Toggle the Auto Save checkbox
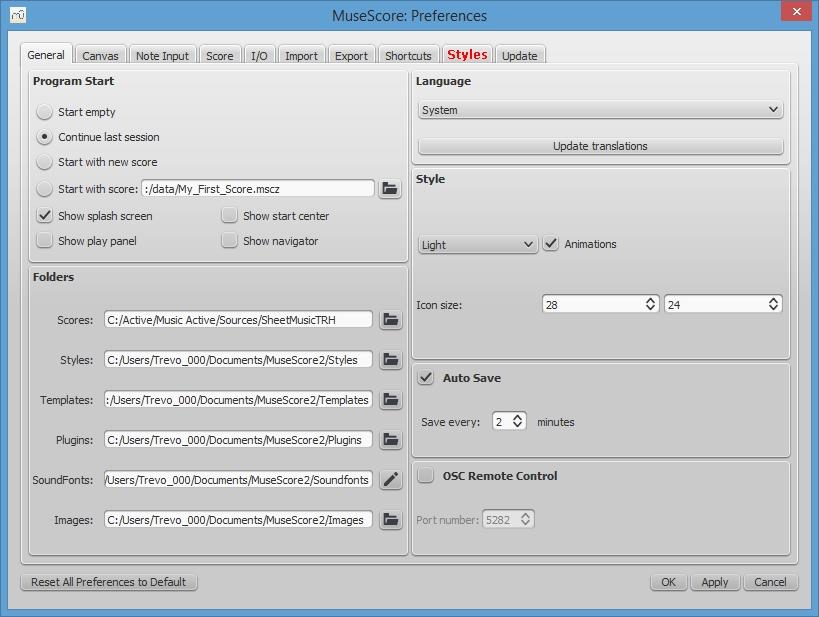This screenshot has width=819, height=617. (x=426, y=377)
